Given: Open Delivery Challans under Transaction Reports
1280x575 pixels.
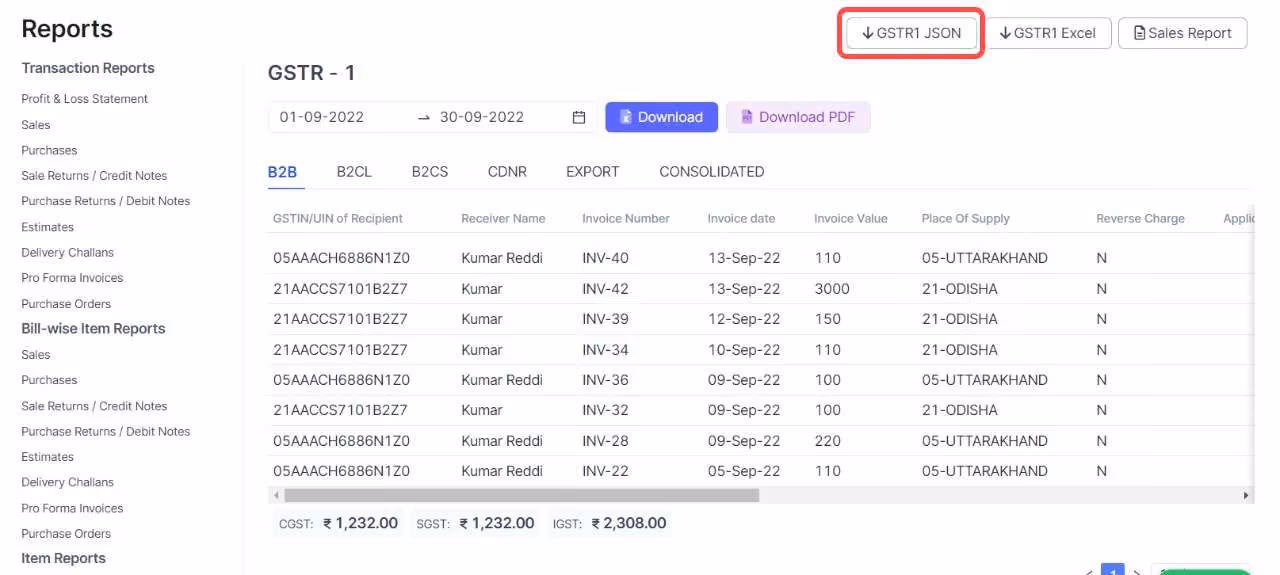Looking at the screenshot, I should tap(68, 252).
